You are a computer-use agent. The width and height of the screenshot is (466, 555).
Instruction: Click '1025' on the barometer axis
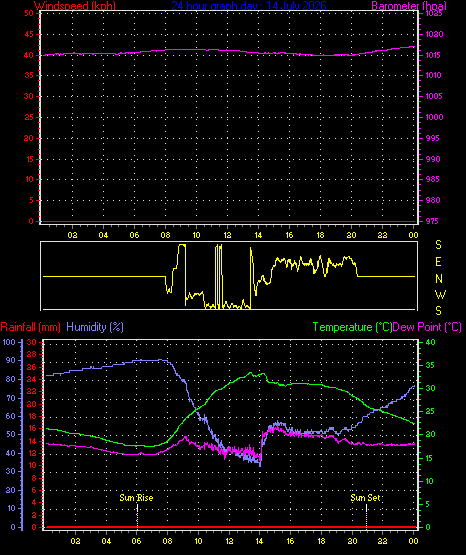point(434,13)
